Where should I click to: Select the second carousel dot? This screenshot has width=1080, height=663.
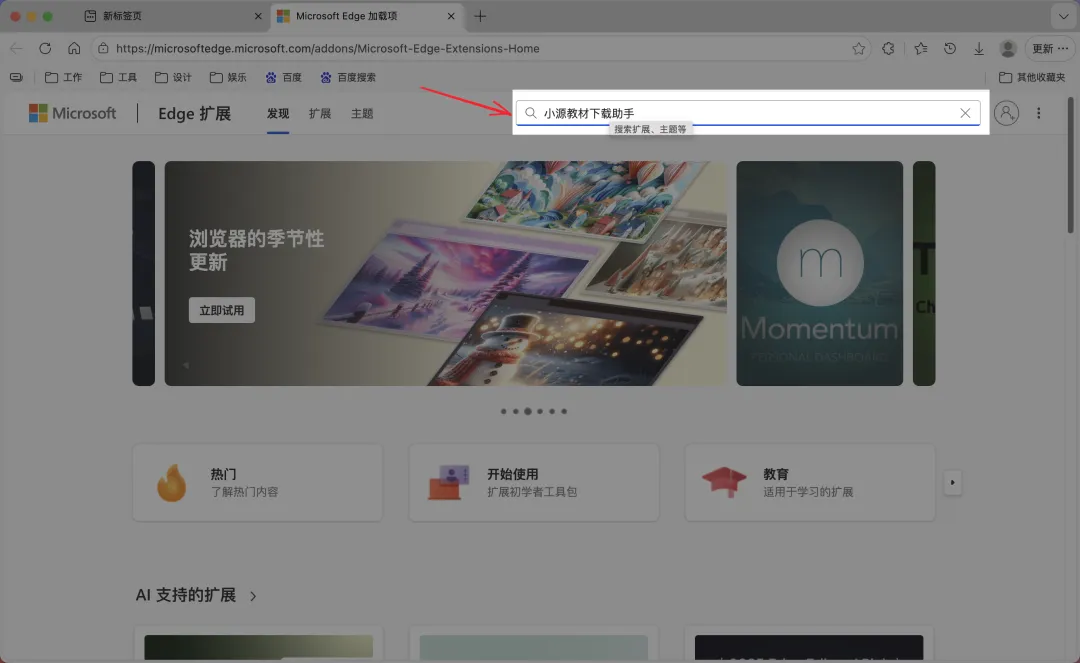tap(515, 411)
